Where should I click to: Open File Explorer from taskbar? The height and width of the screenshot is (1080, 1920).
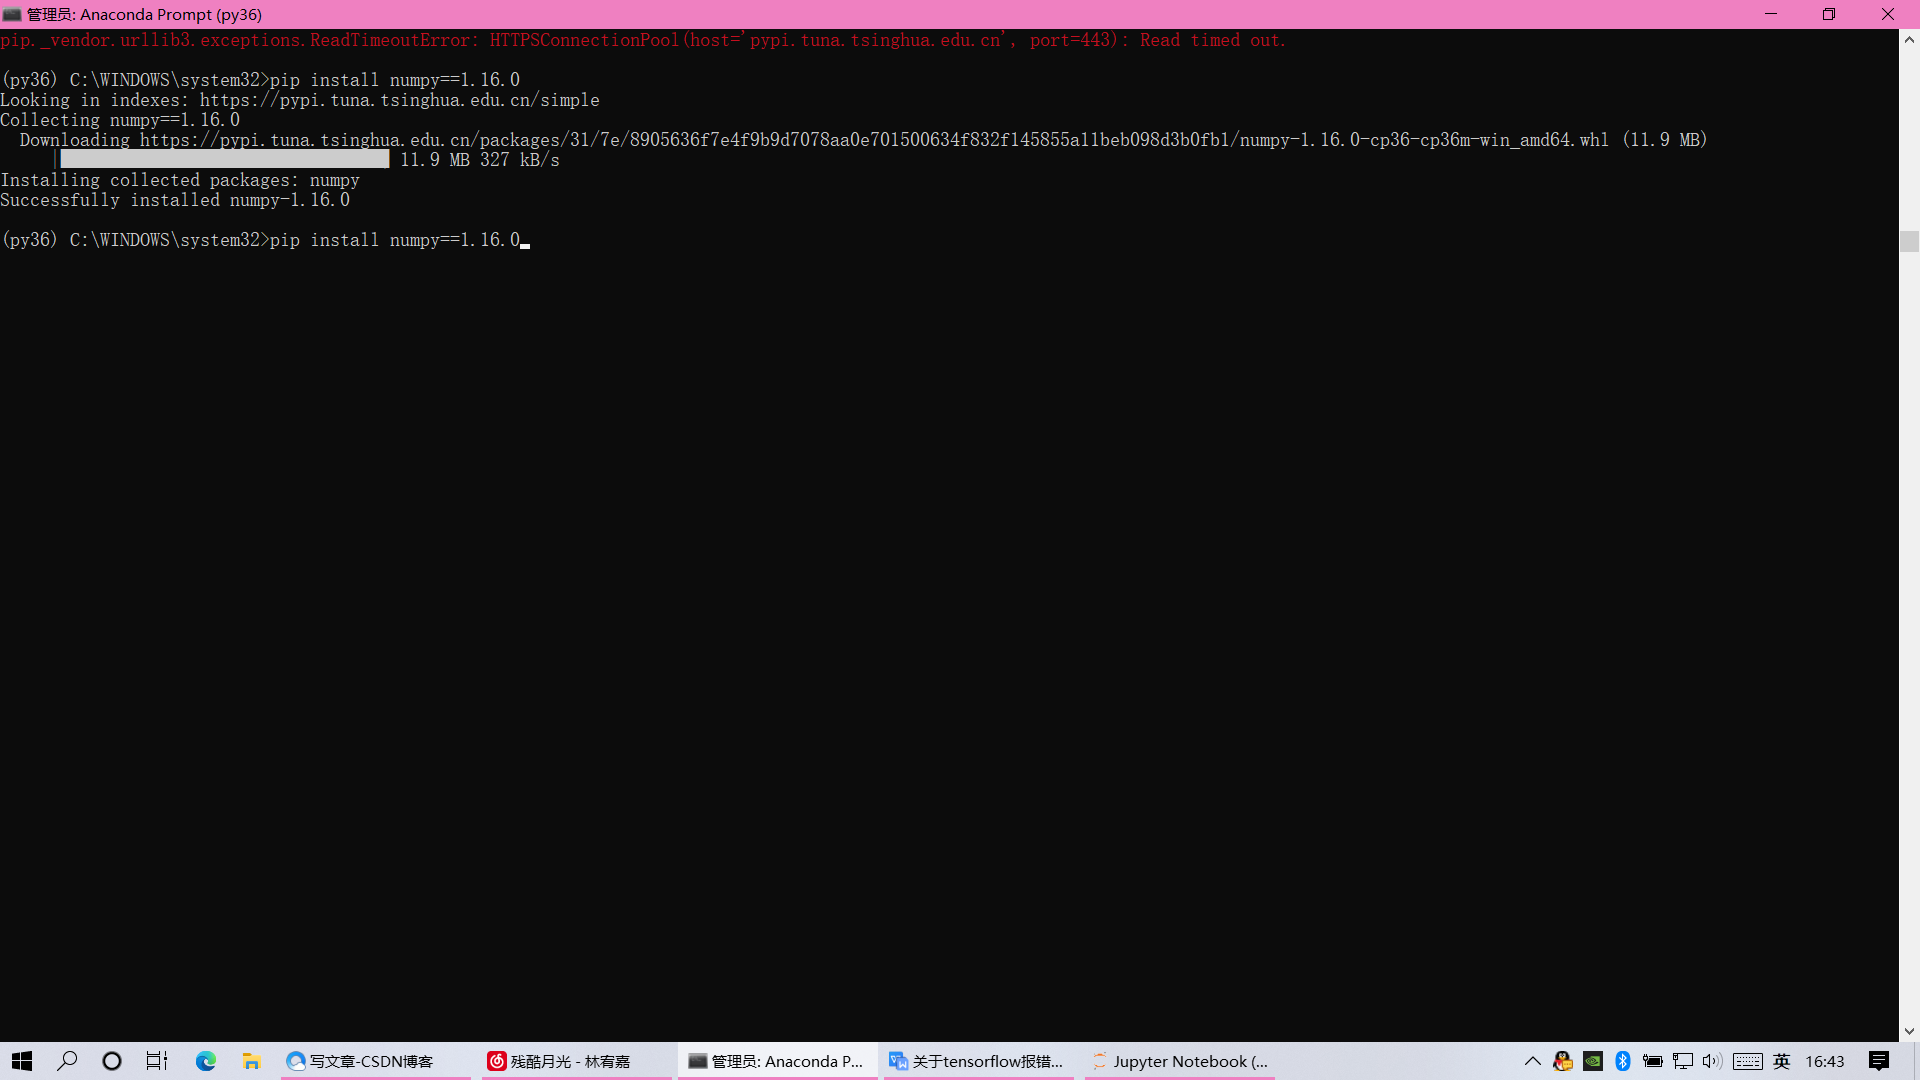(251, 1061)
